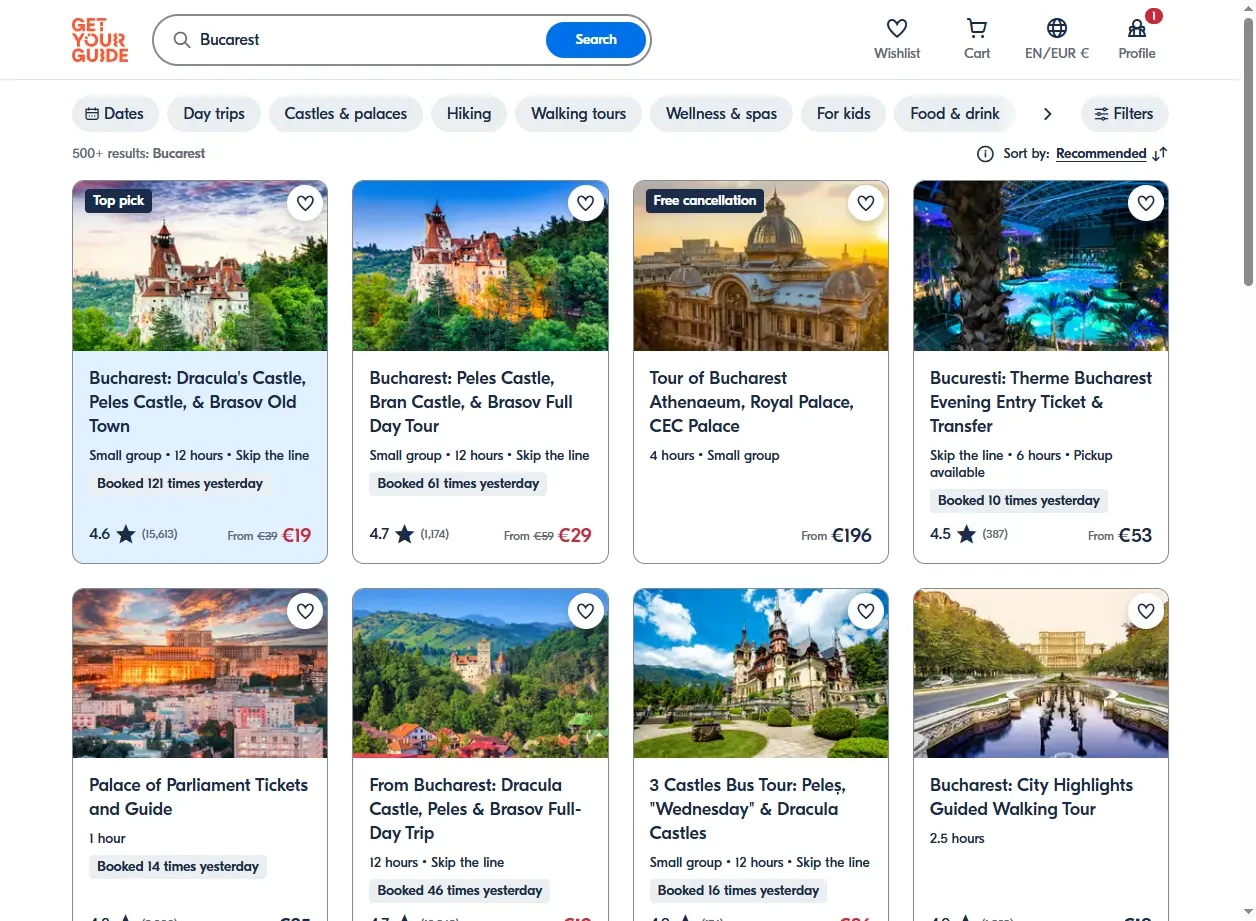Click 'Booked 10 times yesterday' label
The image size is (1256, 921).
pyautogui.click(x=1019, y=501)
